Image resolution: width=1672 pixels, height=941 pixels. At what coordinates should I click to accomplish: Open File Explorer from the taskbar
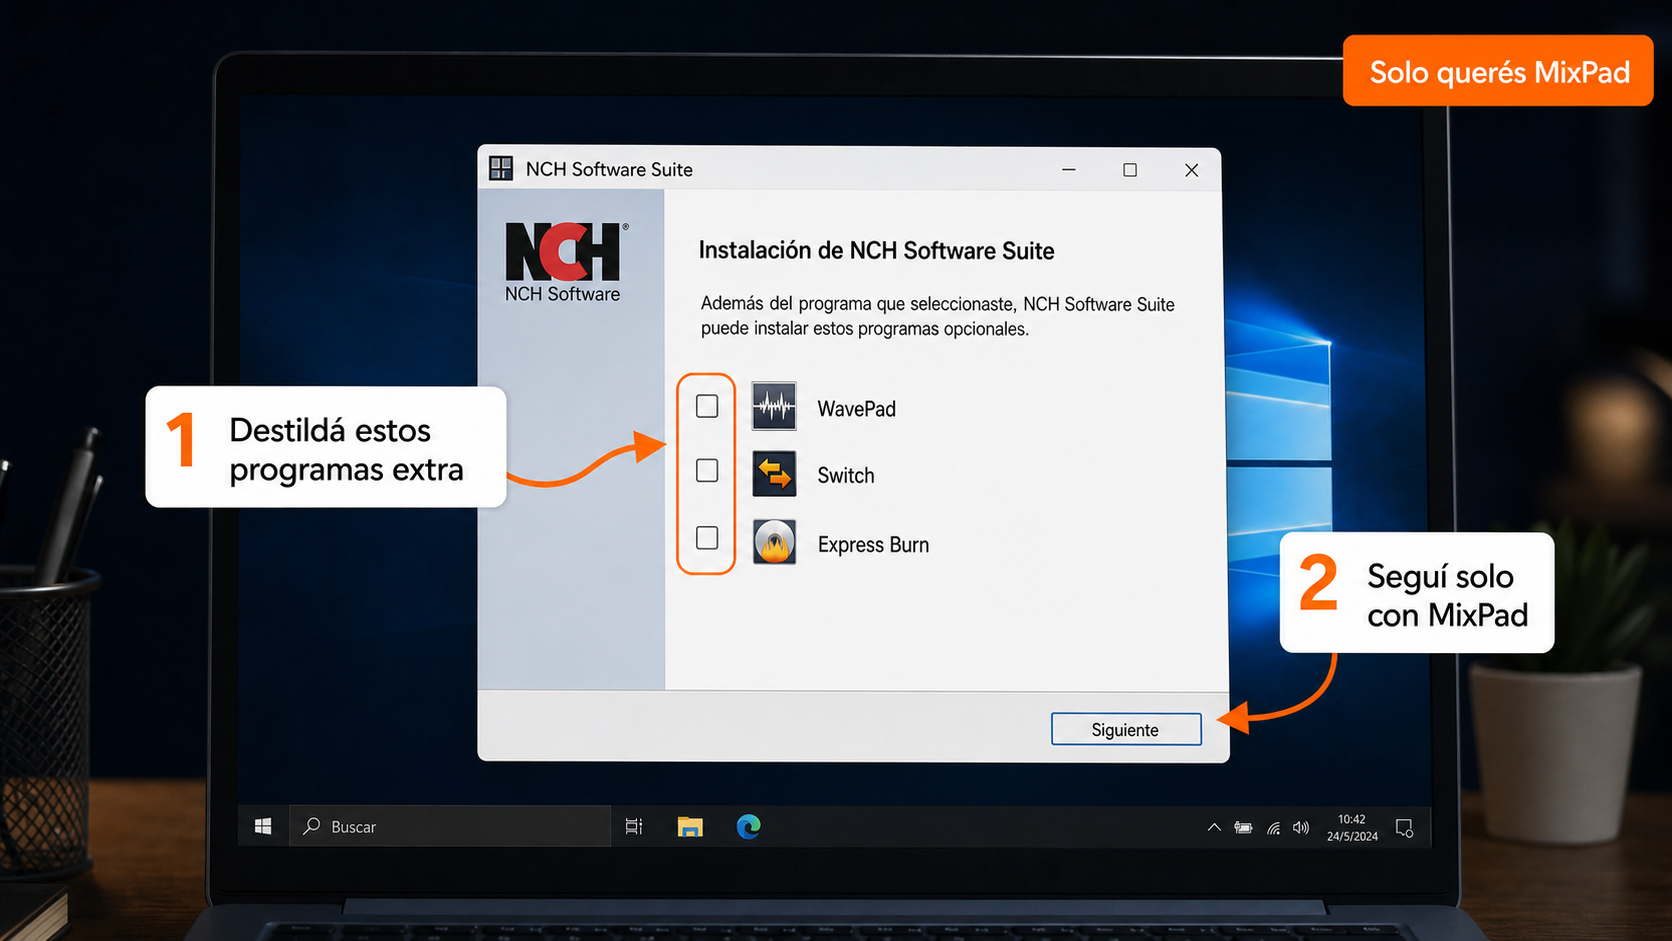point(690,827)
